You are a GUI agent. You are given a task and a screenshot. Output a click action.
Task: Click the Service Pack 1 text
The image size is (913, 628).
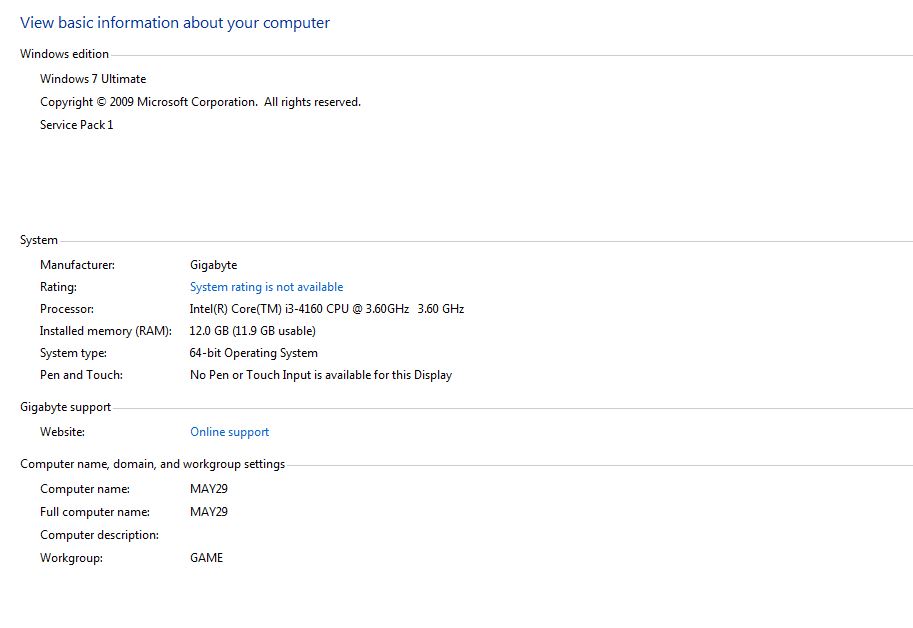coord(77,125)
